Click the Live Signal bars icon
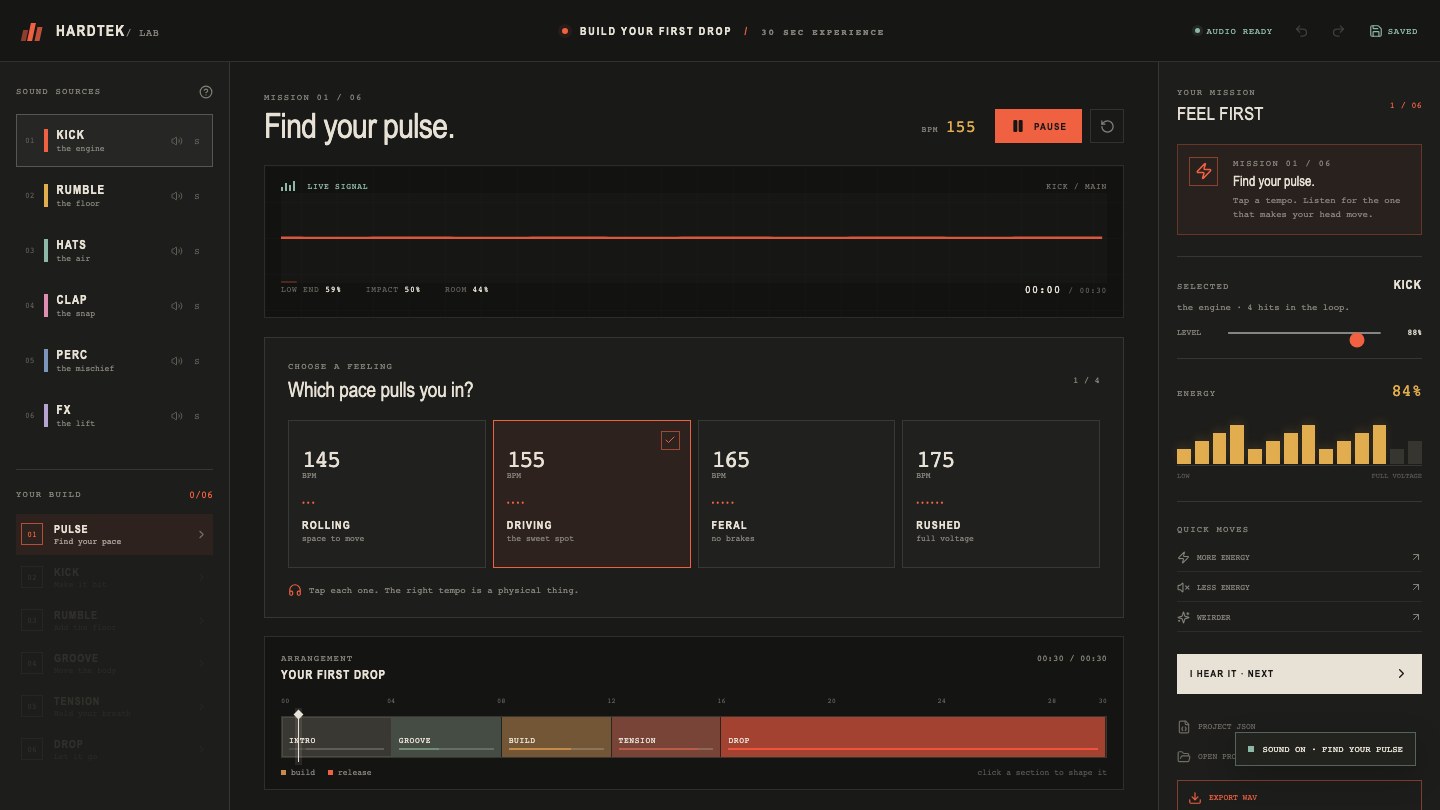Screen dimensions: 1440x810 pyautogui.click(x=288, y=186)
